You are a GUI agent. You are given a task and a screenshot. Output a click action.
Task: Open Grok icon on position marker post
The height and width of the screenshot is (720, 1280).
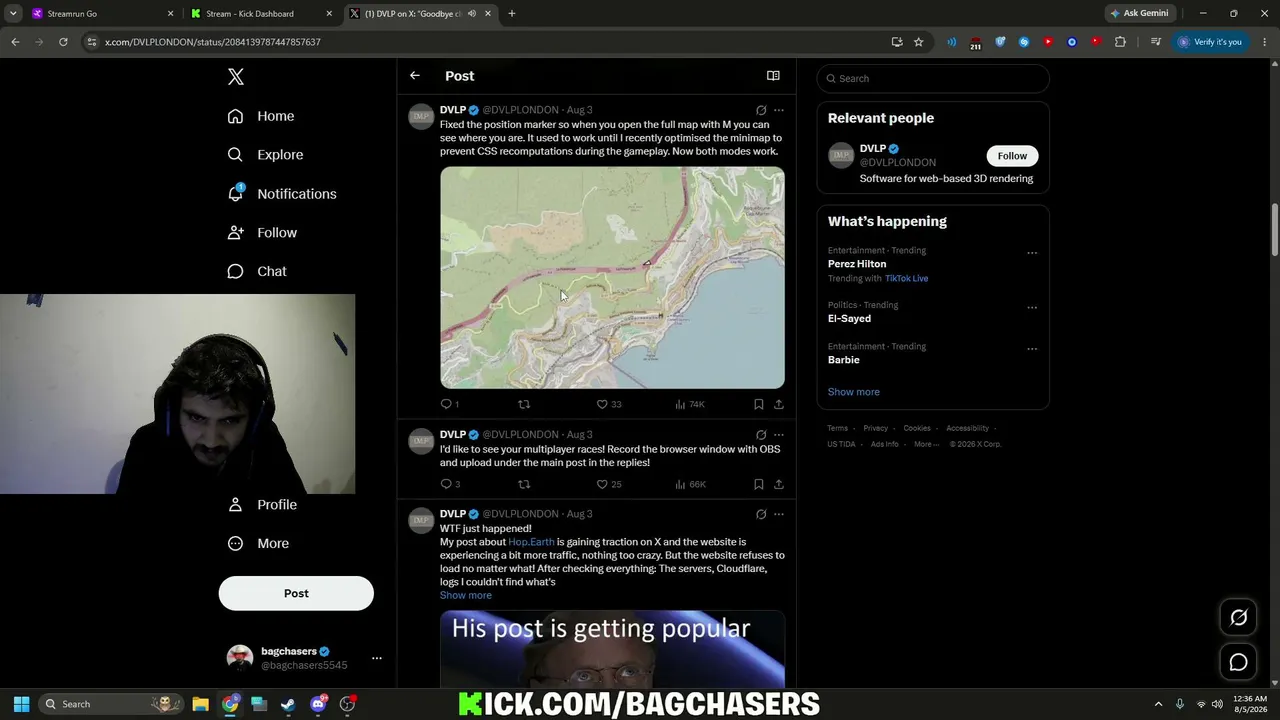point(761,110)
